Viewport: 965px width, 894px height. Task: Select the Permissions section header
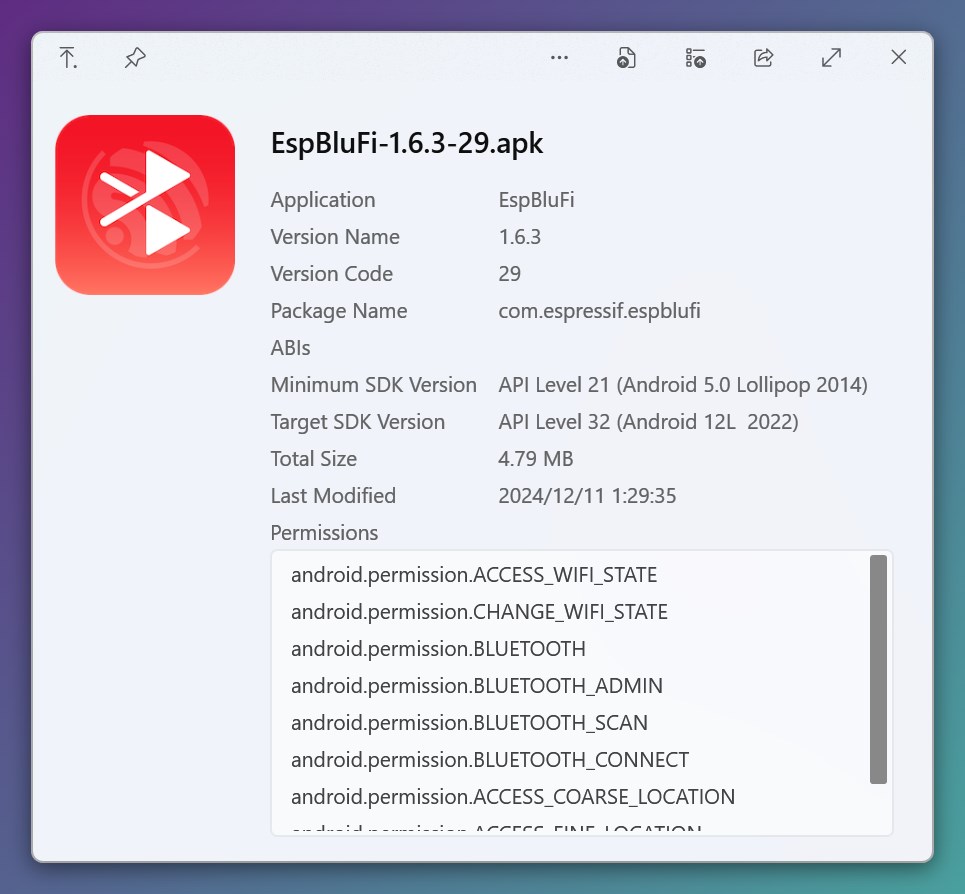(324, 533)
